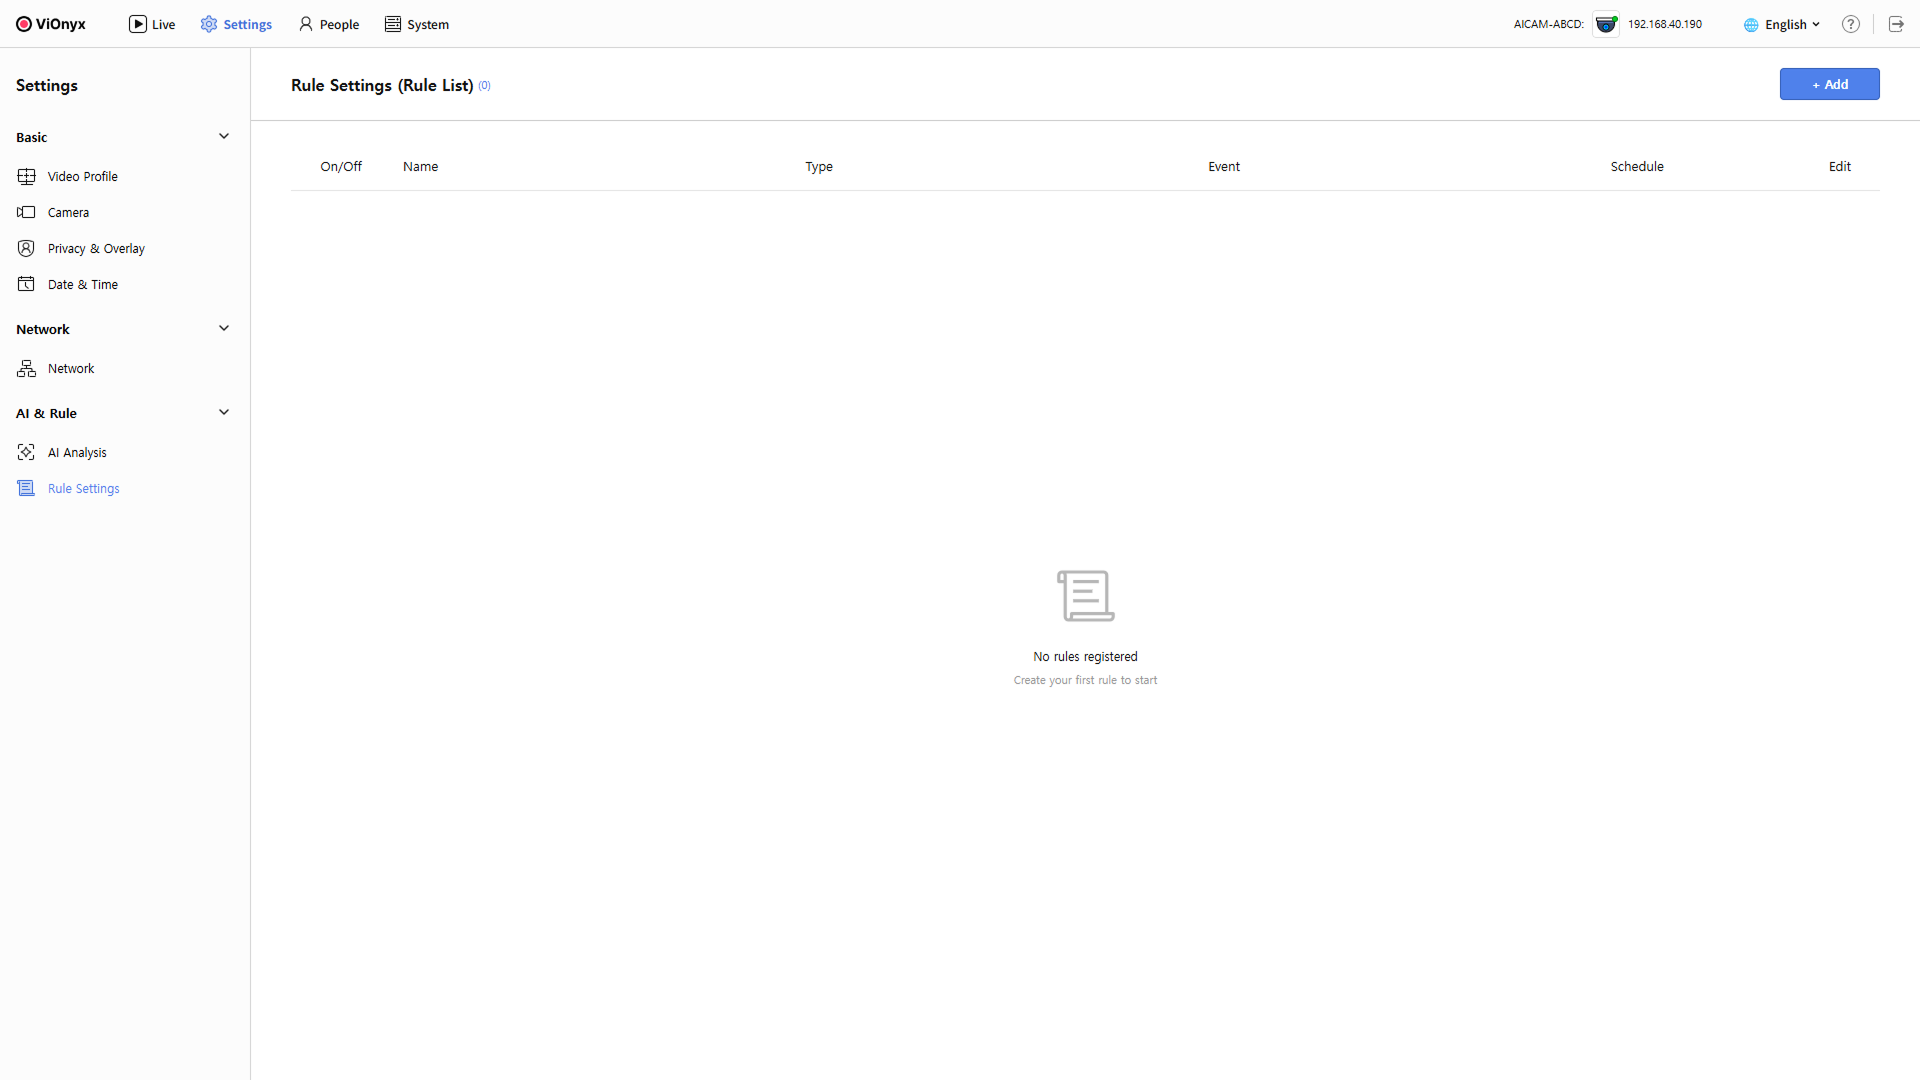Image resolution: width=1920 pixels, height=1080 pixels.
Task: Open Privacy & Overlay icon
Action: (x=26, y=248)
